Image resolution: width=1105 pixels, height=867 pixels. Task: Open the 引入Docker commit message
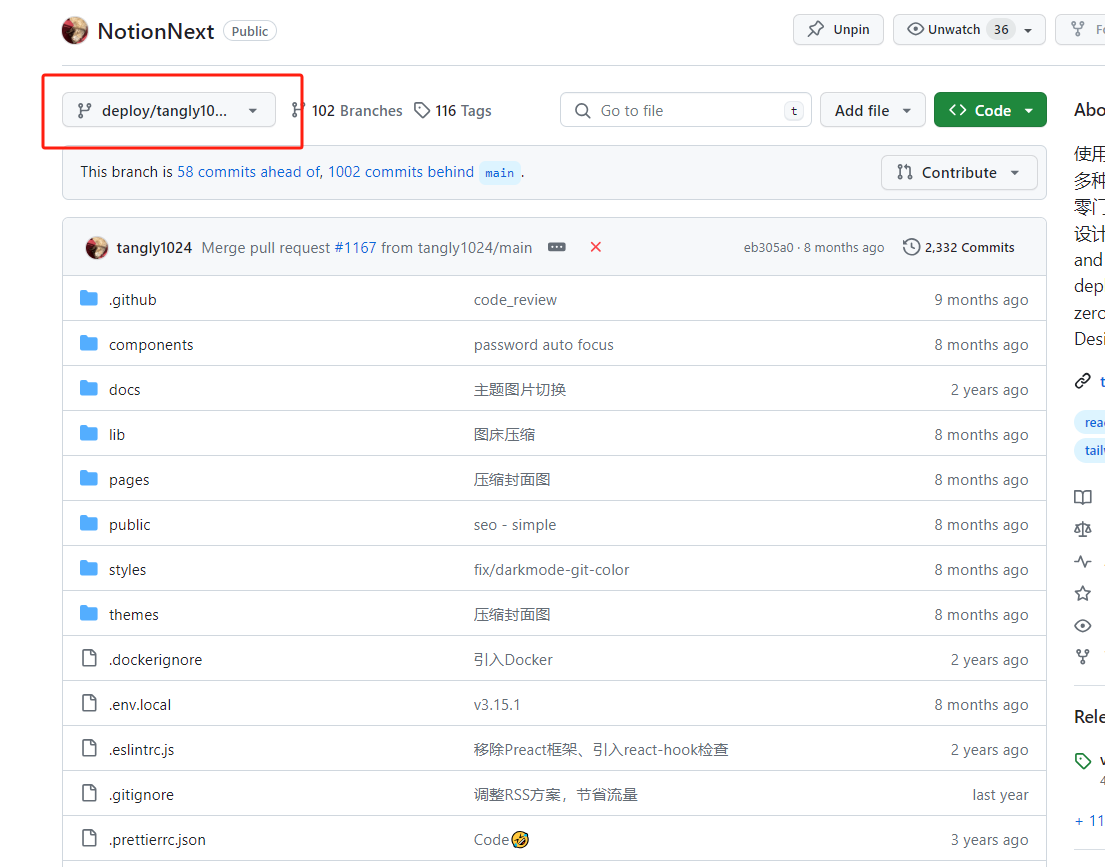coord(513,660)
